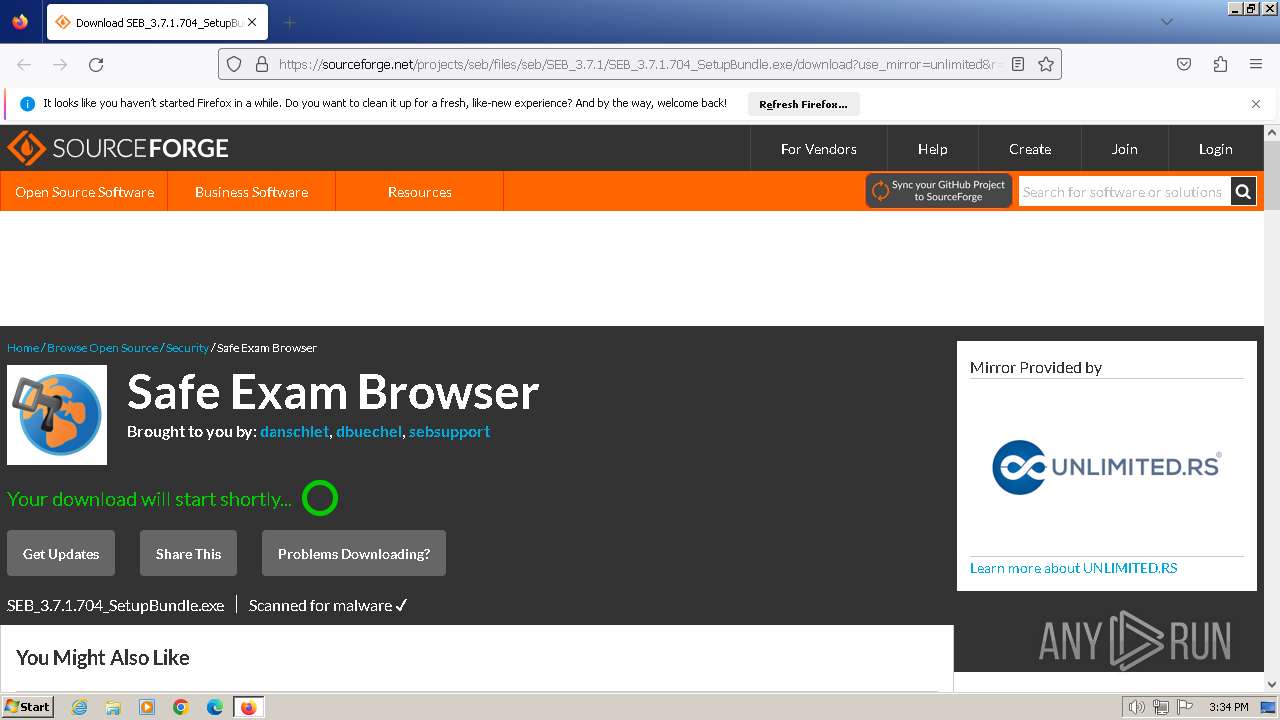
Task: Open dbuechel author profile link
Action: click(369, 432)
